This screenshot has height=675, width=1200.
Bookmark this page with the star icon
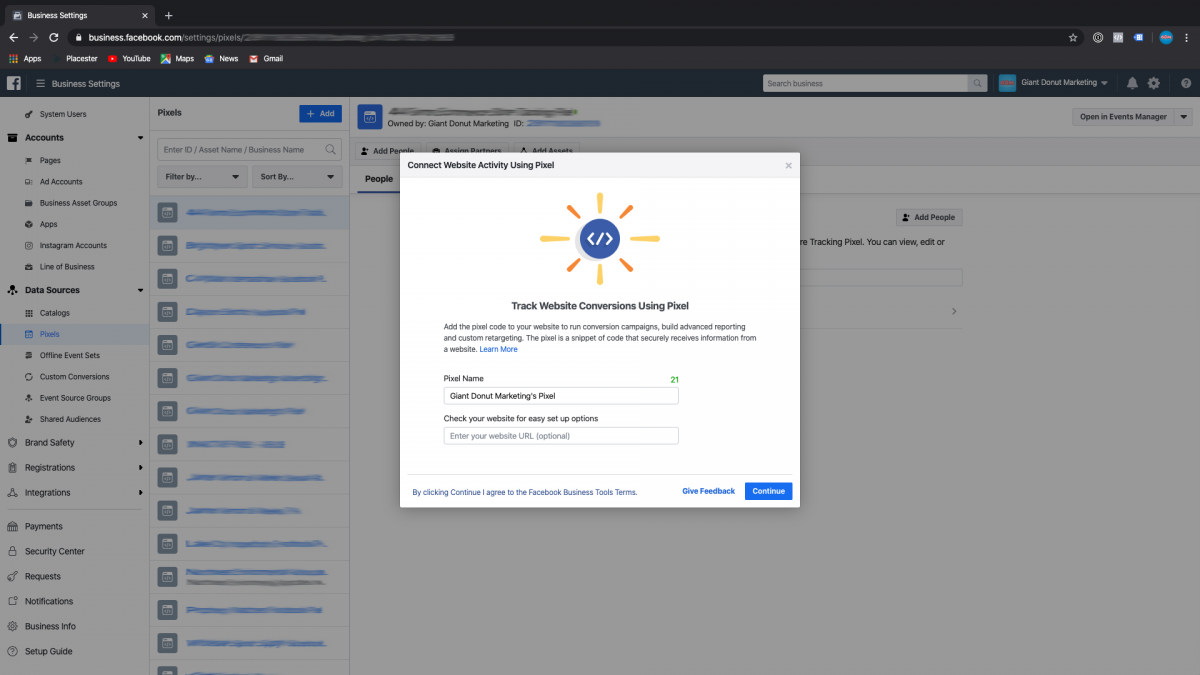(x=1073, y=37)
